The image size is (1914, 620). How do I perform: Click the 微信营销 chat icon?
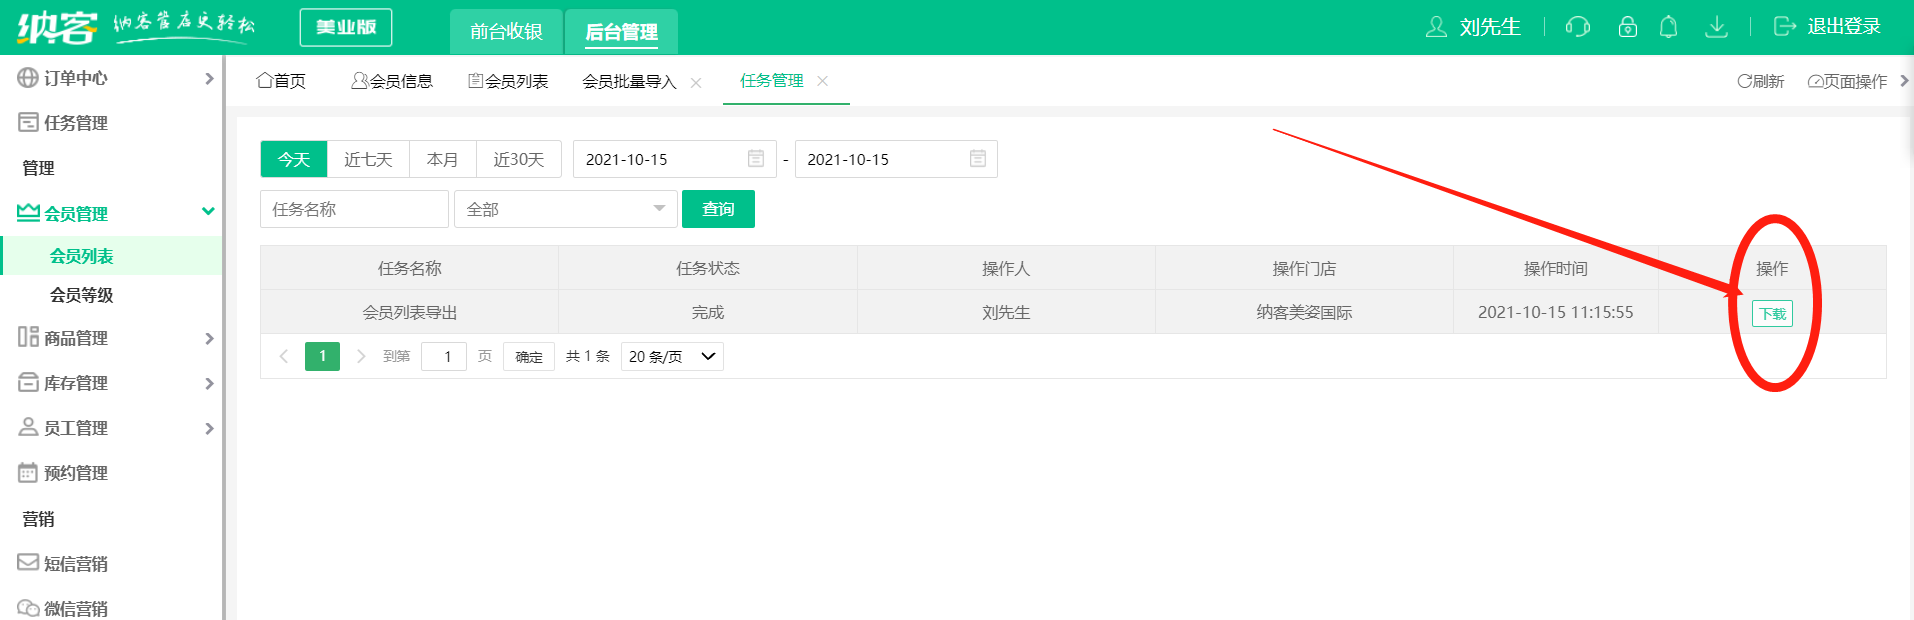pos(28,608)
